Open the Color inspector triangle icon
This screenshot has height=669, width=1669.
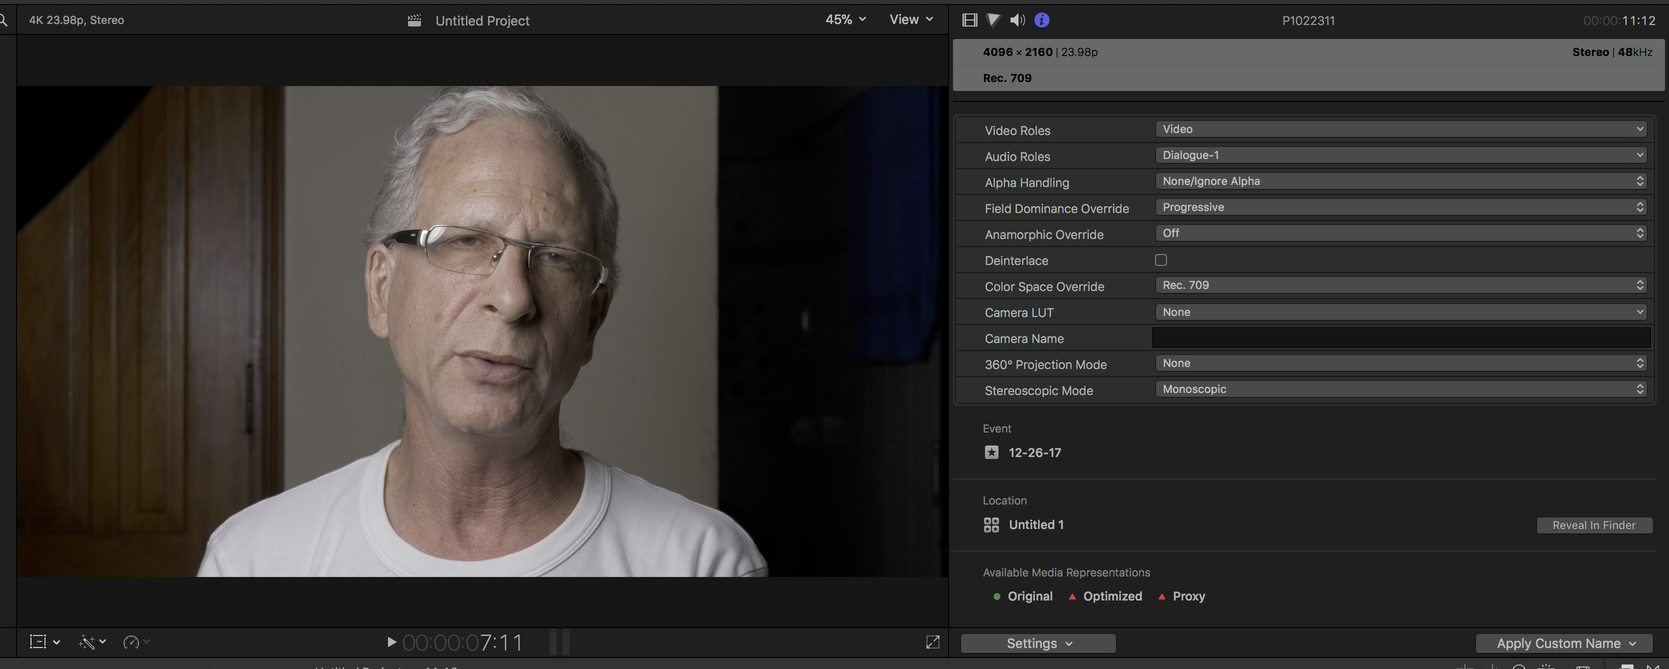[x=993, y=20]
